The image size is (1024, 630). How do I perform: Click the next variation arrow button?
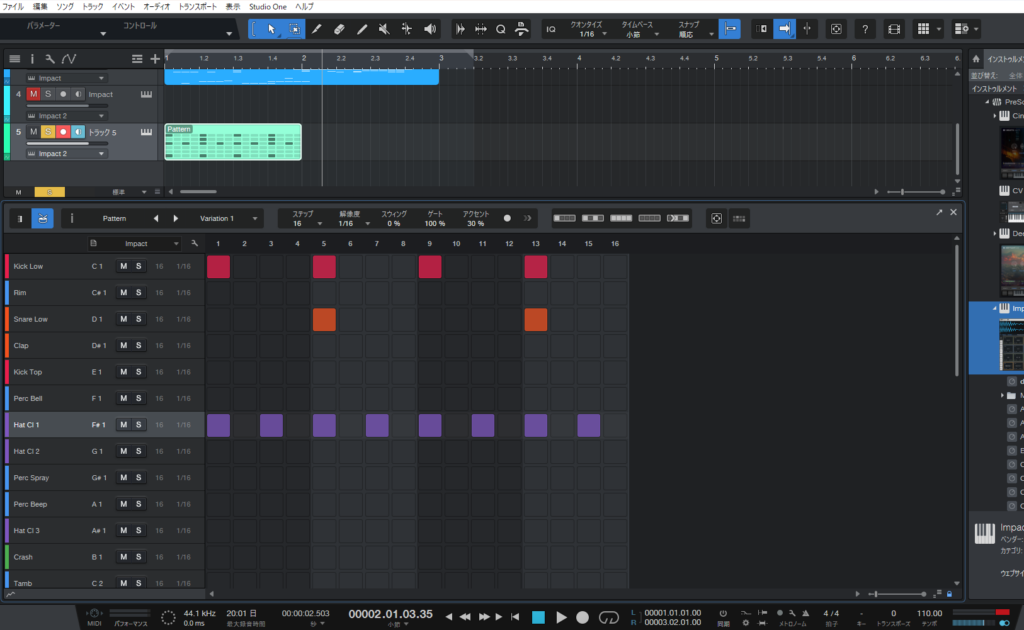[x=176, y=218]
